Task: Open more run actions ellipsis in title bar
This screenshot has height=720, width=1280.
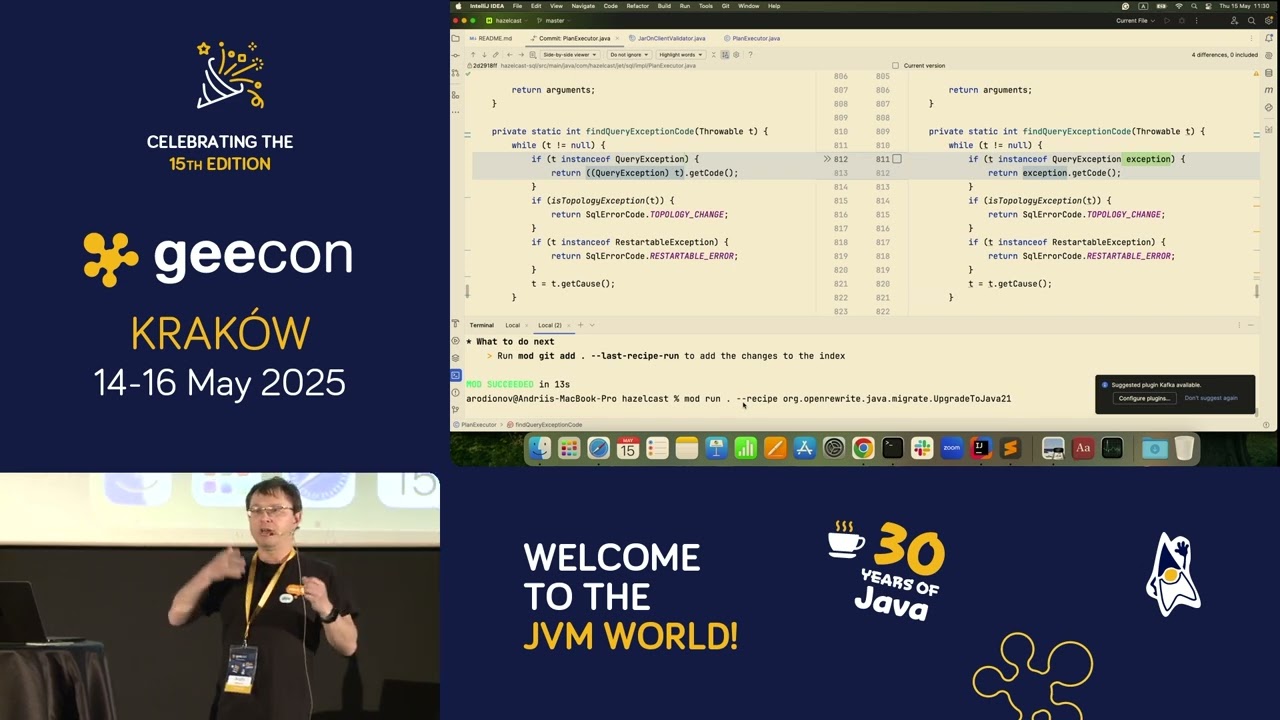Action: (x=1197, y=20)
